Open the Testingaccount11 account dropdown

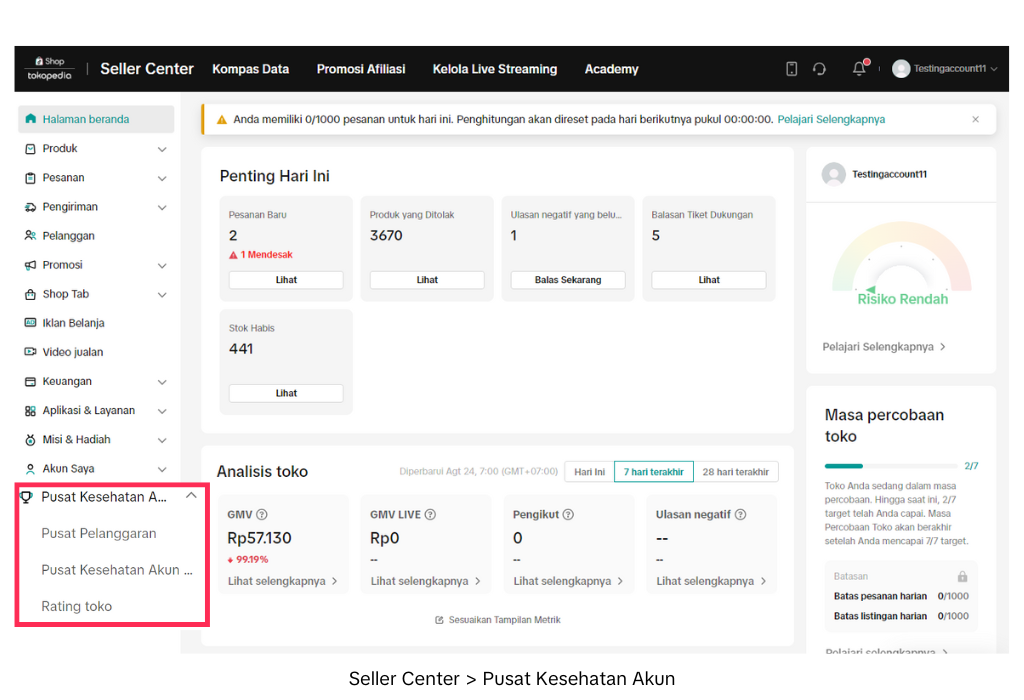click(945, 69)
